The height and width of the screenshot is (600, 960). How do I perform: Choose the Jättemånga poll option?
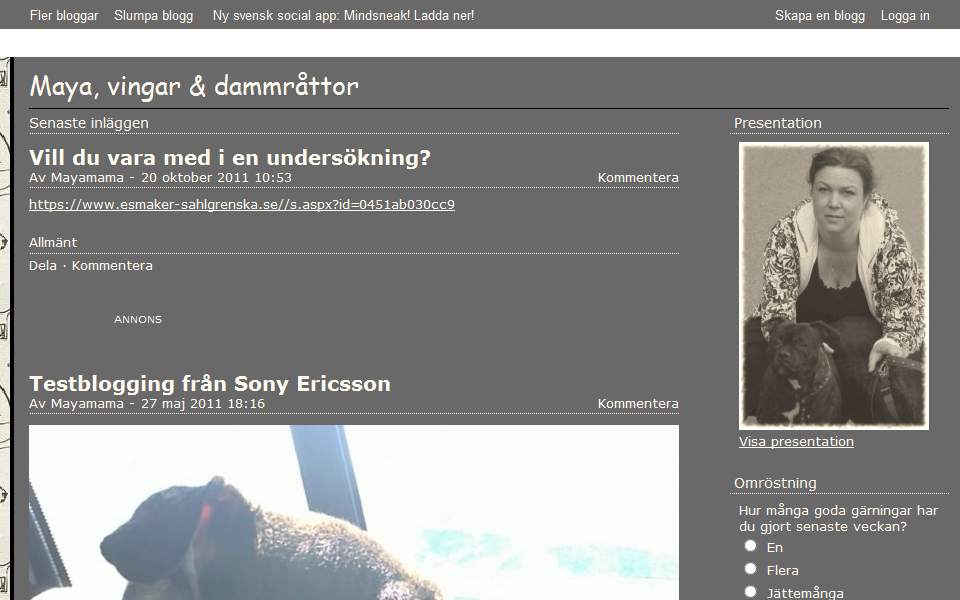click(751, 591)
